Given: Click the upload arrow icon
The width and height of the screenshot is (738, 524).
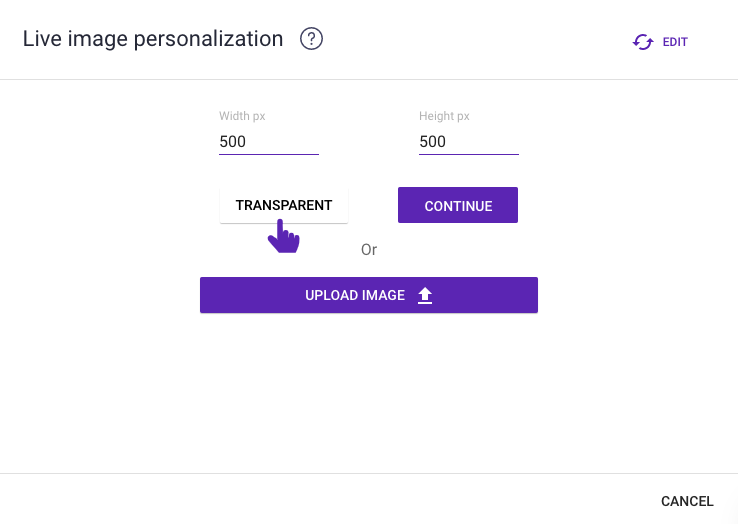Looking at the screenshot, I should pyautogui.click(x=425, y=295).
